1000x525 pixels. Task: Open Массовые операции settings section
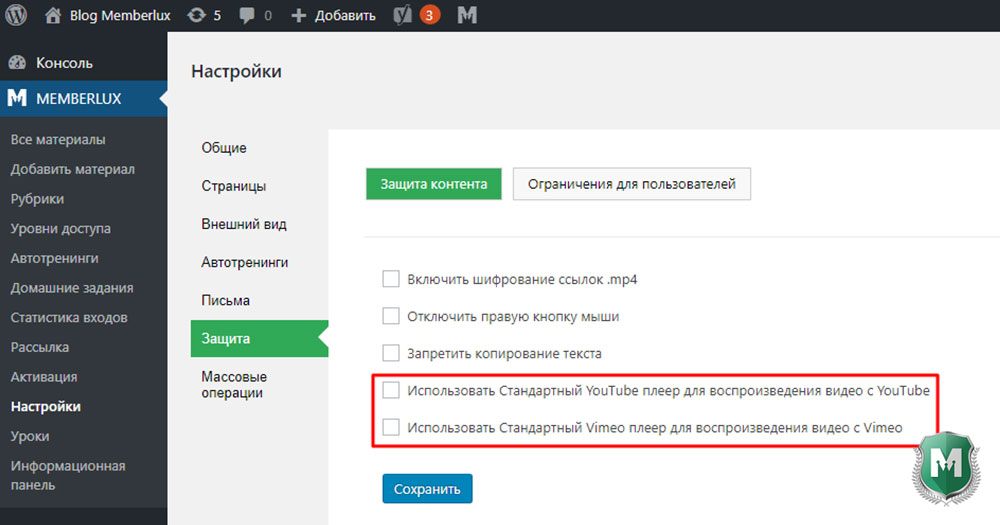pos(234,385)
